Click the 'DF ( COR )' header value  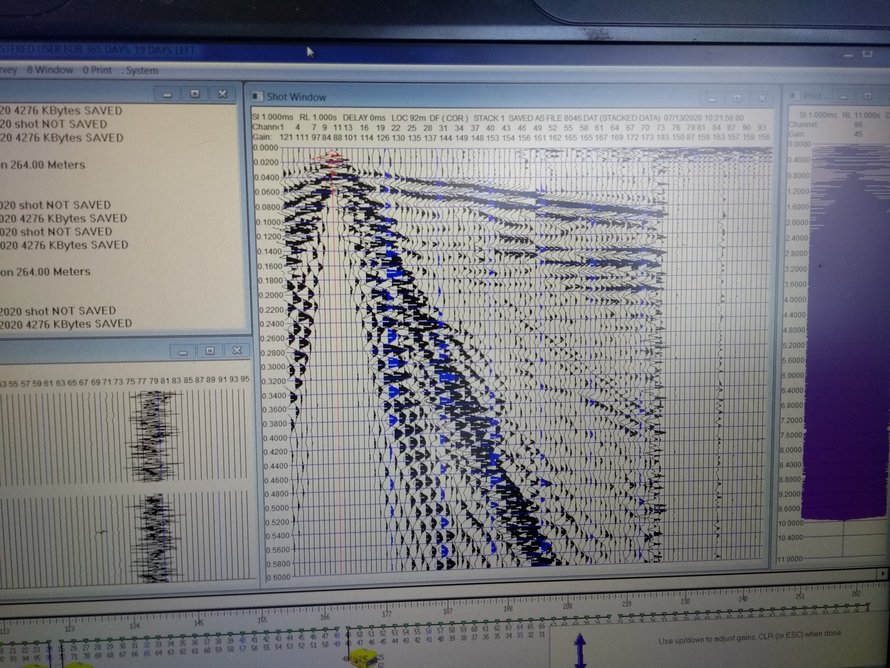(x=448, y=118)
